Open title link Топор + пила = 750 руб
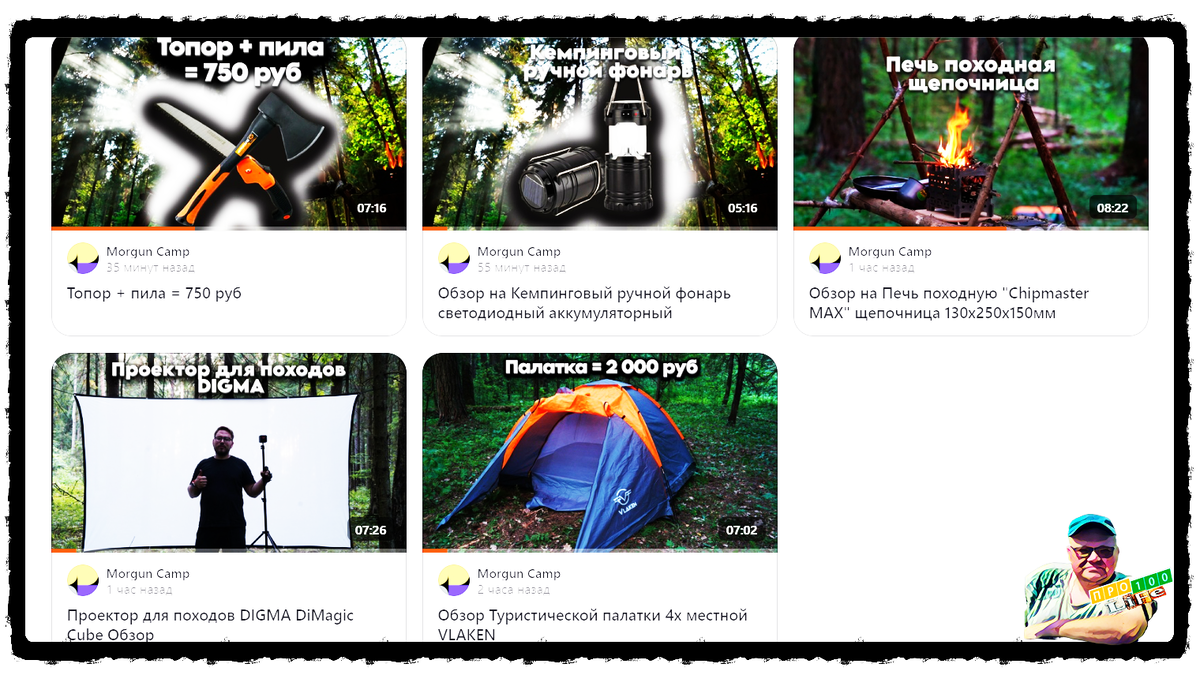 coord(154,294)
